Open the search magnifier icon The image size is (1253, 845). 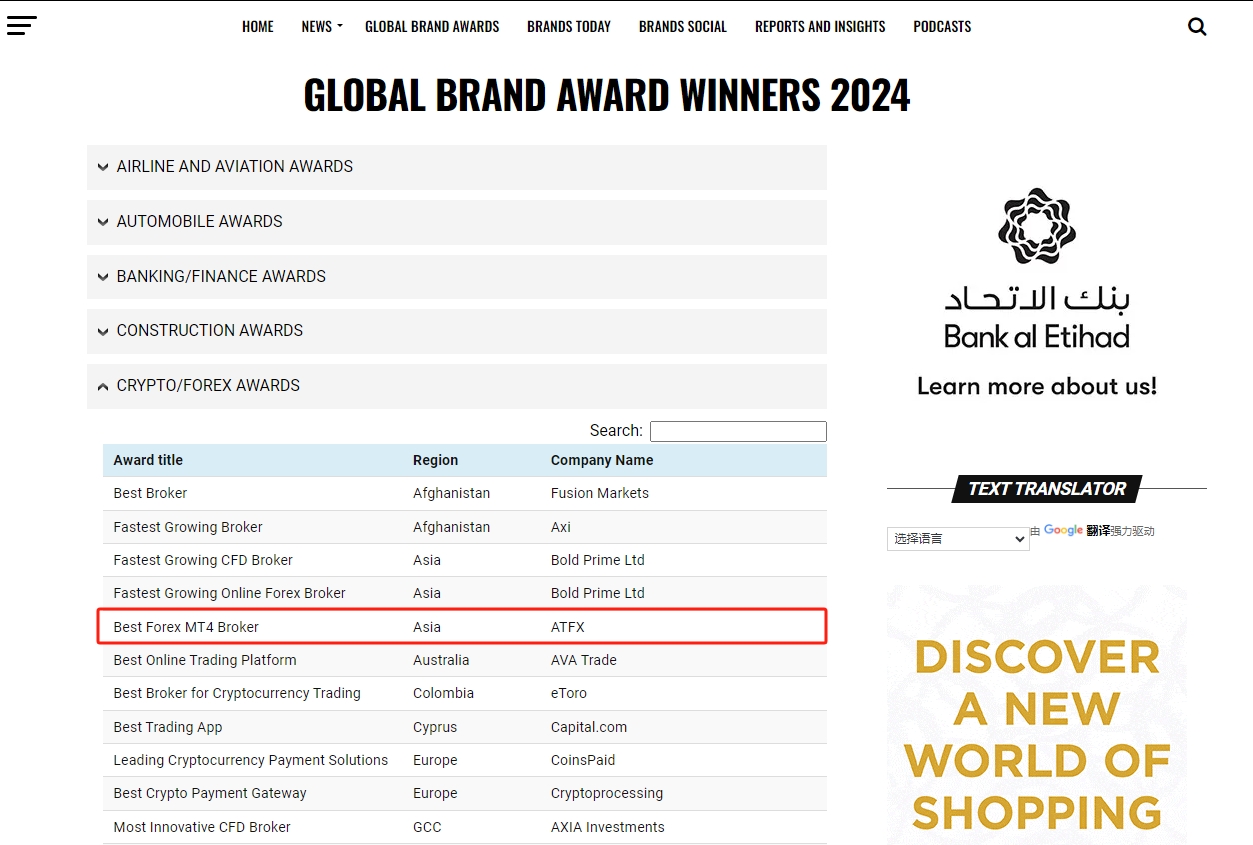point(1197,27)
